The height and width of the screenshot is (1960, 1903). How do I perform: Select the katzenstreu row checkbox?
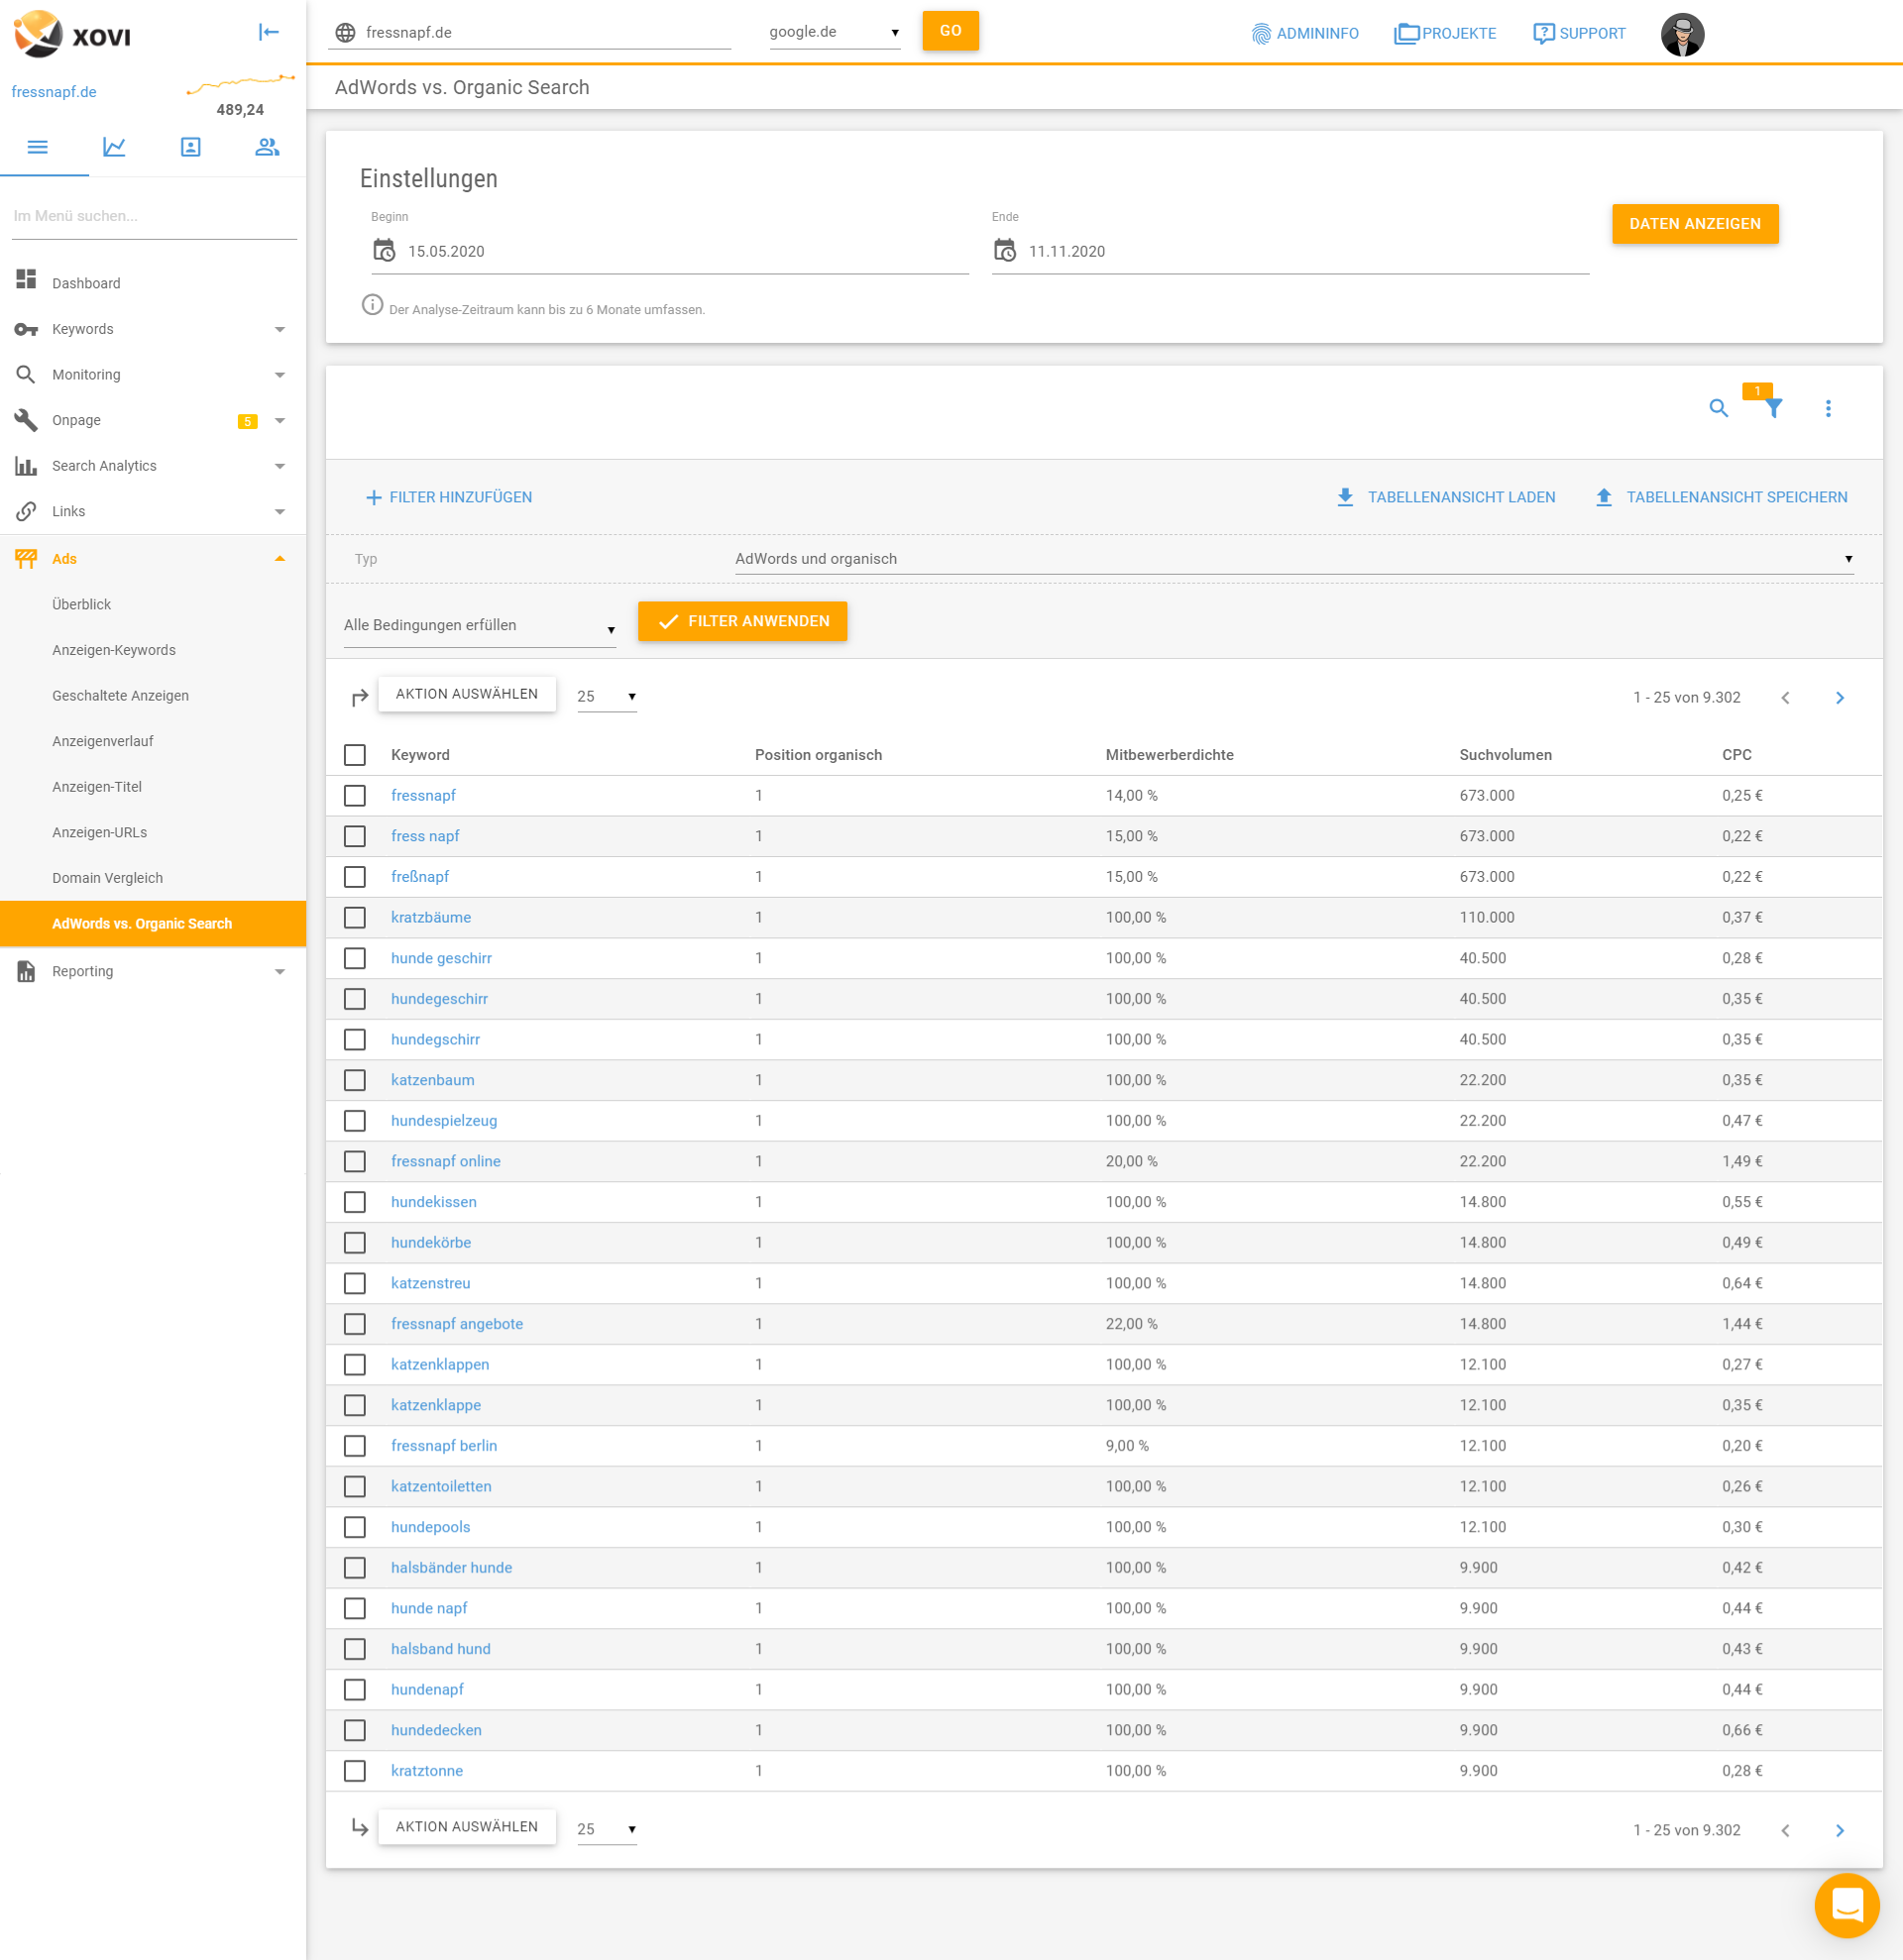tap(355, 1283)
